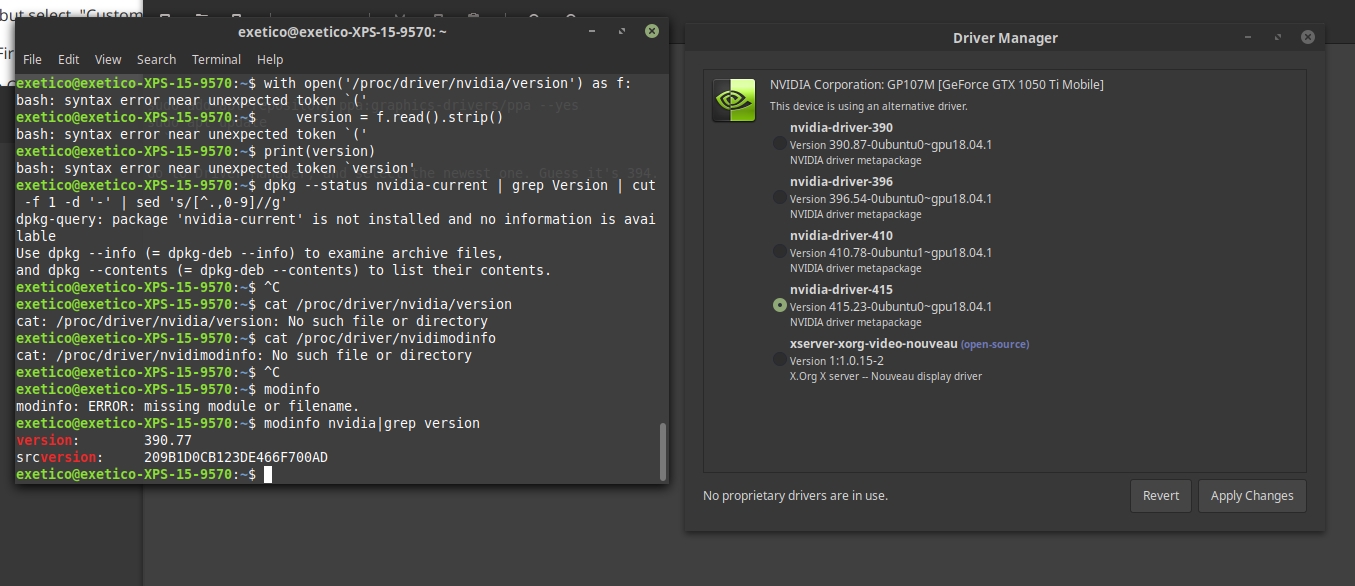1355x586 pixels.
Task: Select the nvidia-driver-390 radio button
Action: pyautogui.click(x=780, y=144)
